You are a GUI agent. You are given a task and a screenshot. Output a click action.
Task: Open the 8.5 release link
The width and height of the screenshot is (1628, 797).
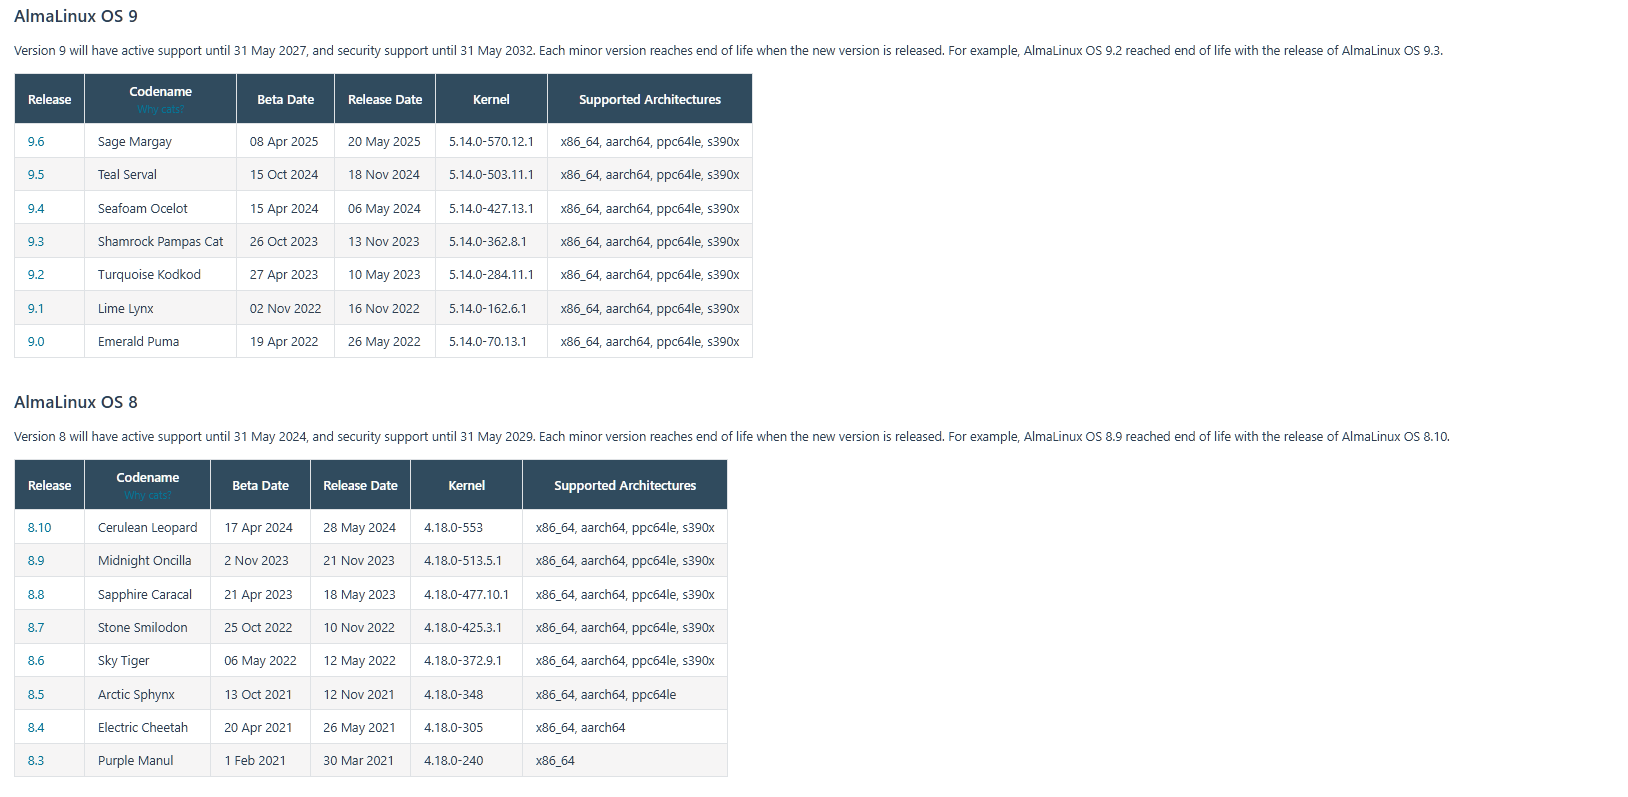(36, 695)
